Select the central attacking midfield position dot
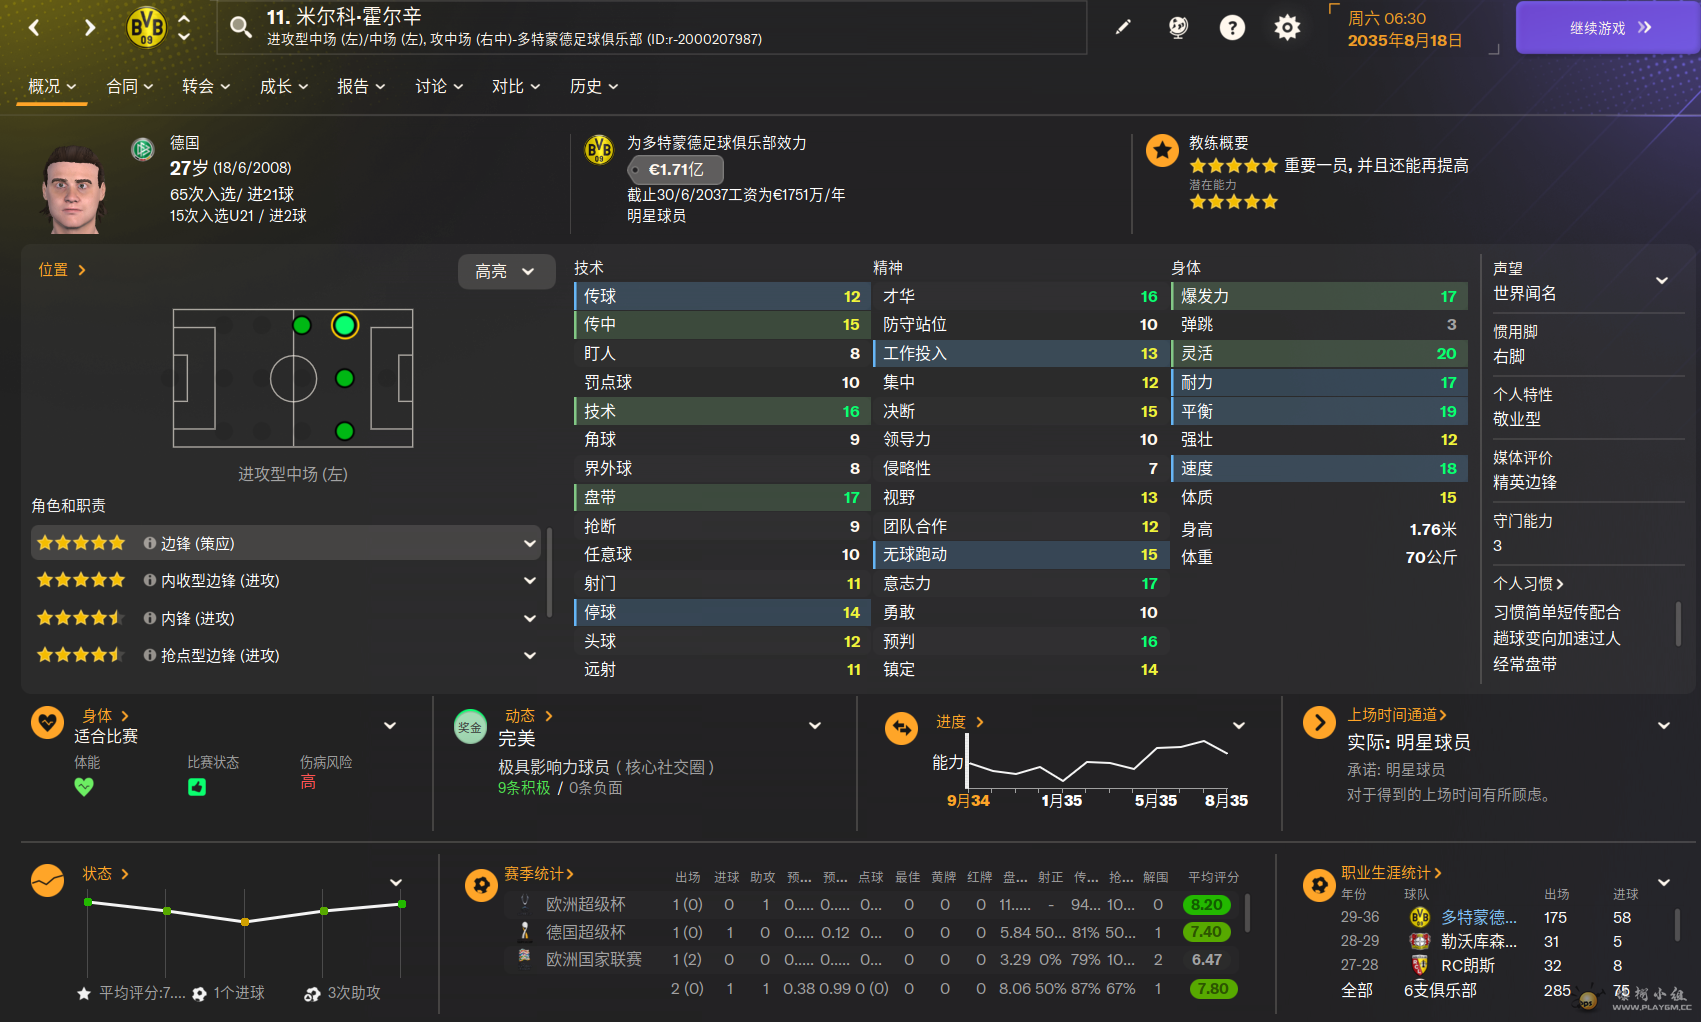Image resolution: width=1701 pixels, height=1022 pixels. (x=345, y=378)
